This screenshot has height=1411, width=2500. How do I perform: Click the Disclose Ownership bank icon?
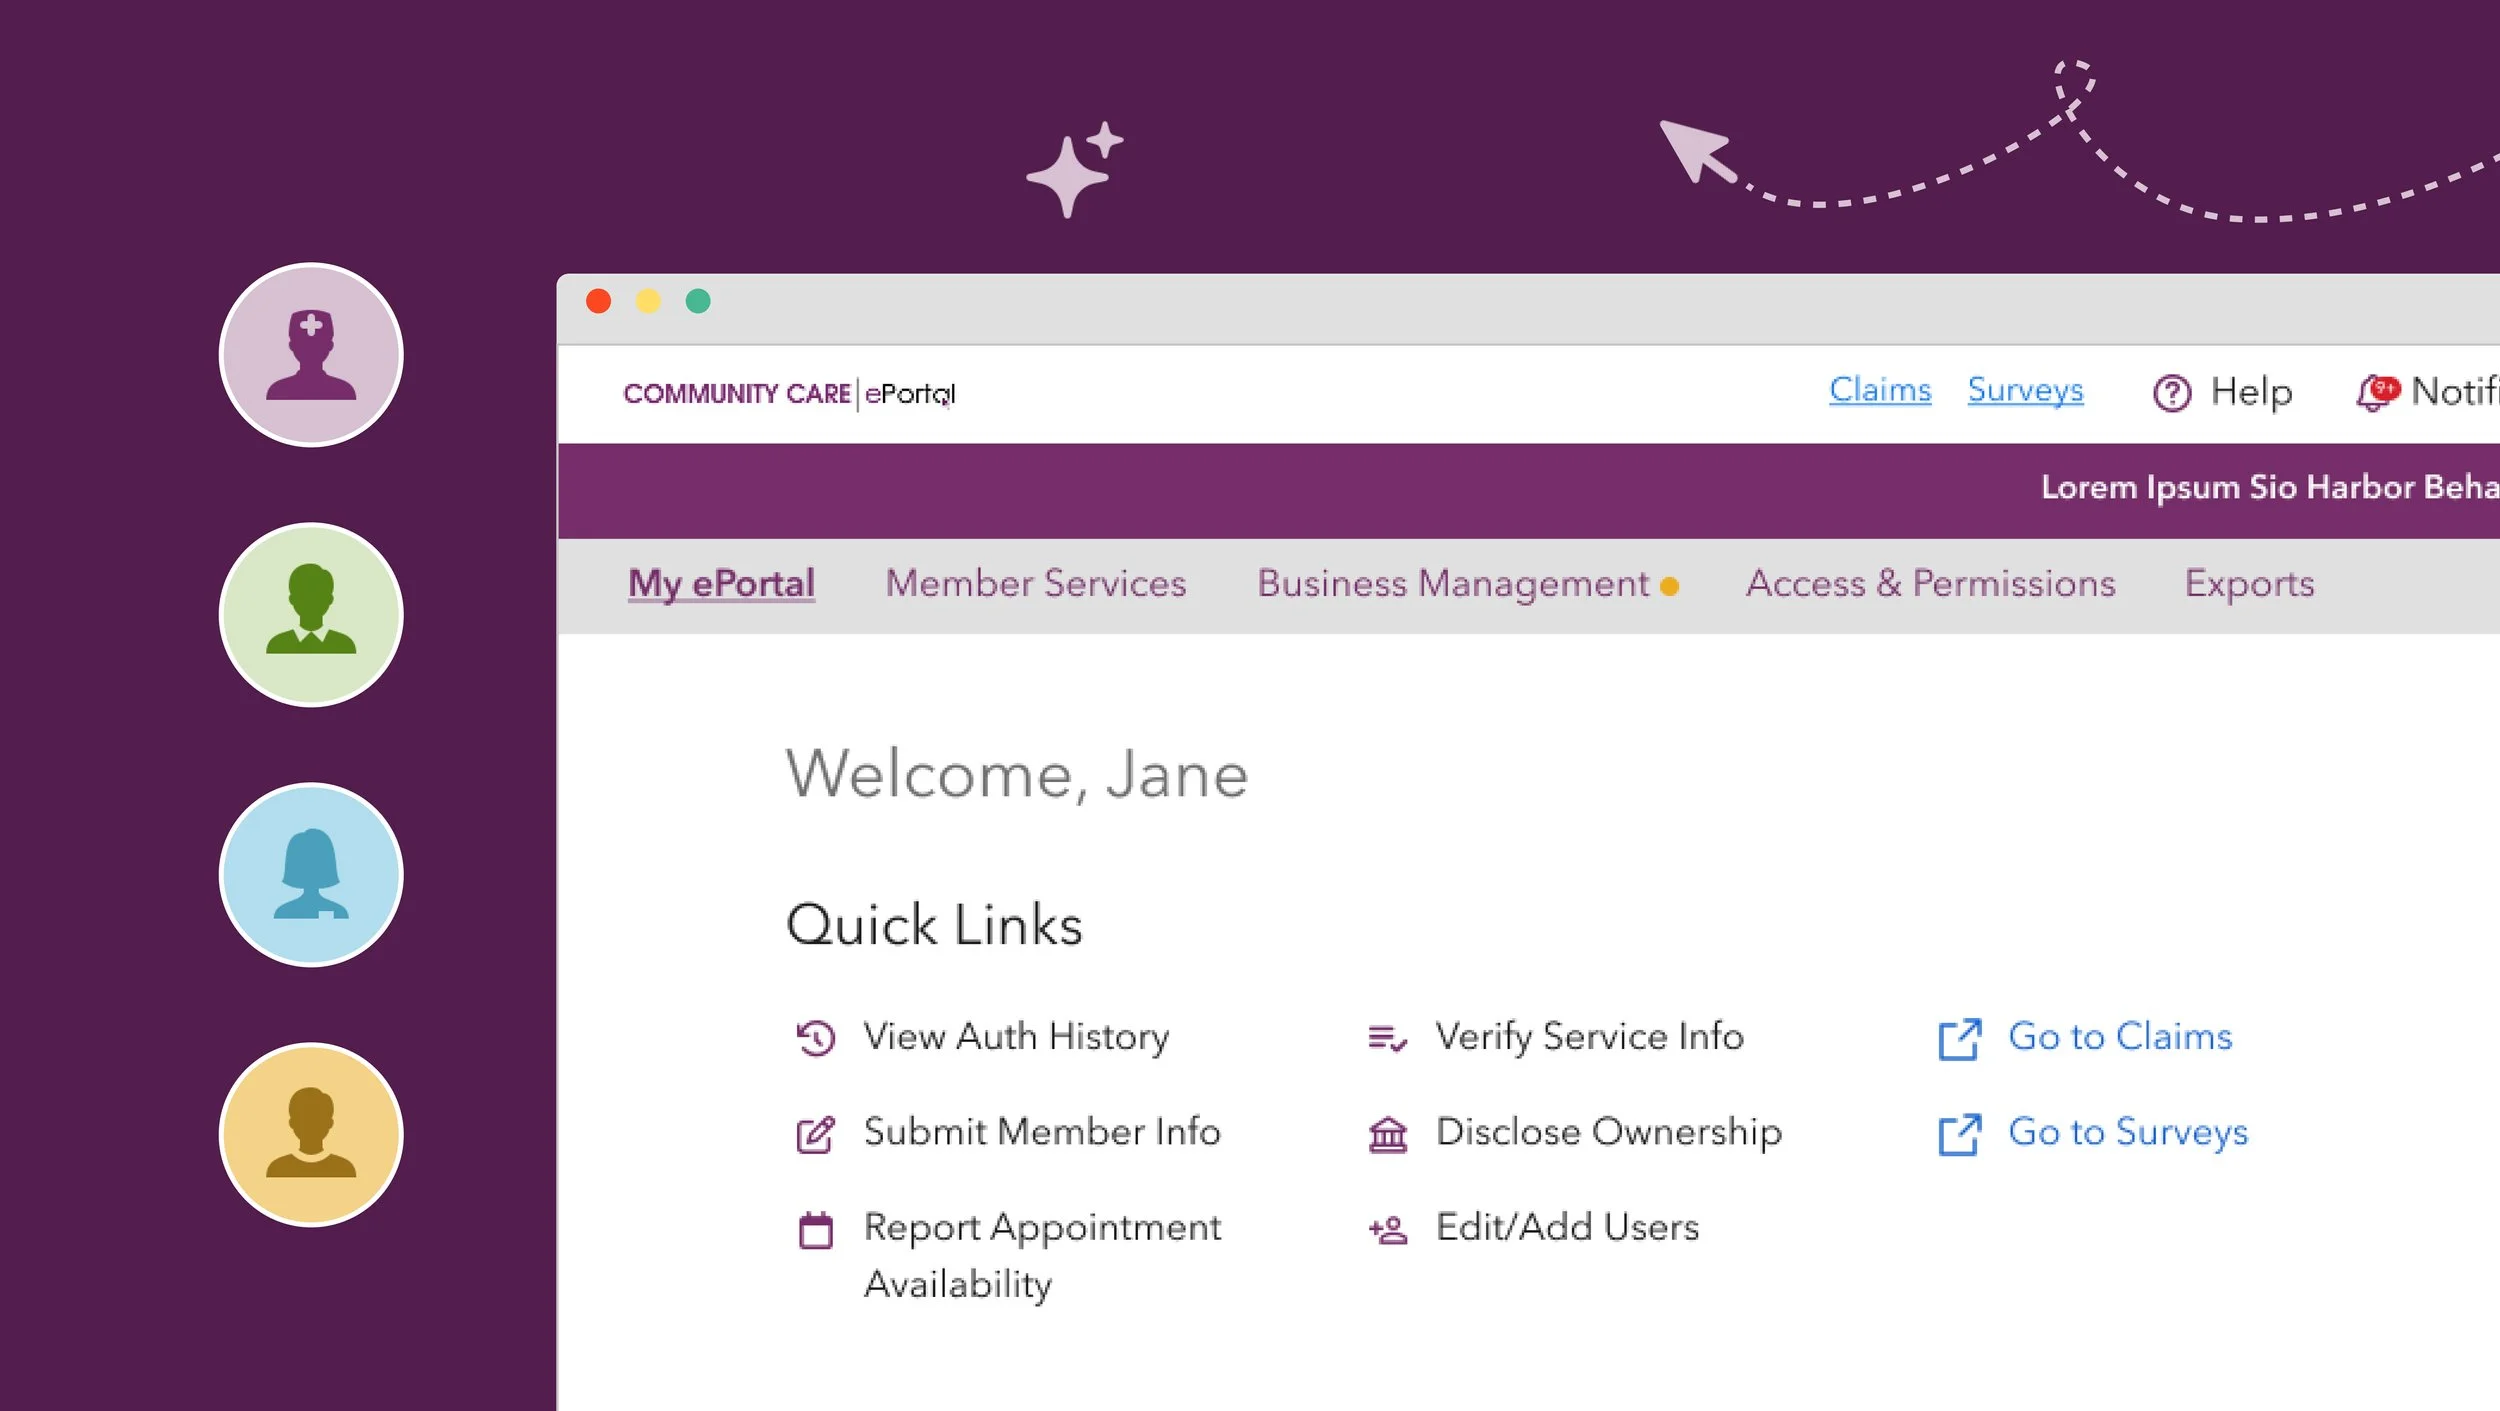coord(1387,1134)
